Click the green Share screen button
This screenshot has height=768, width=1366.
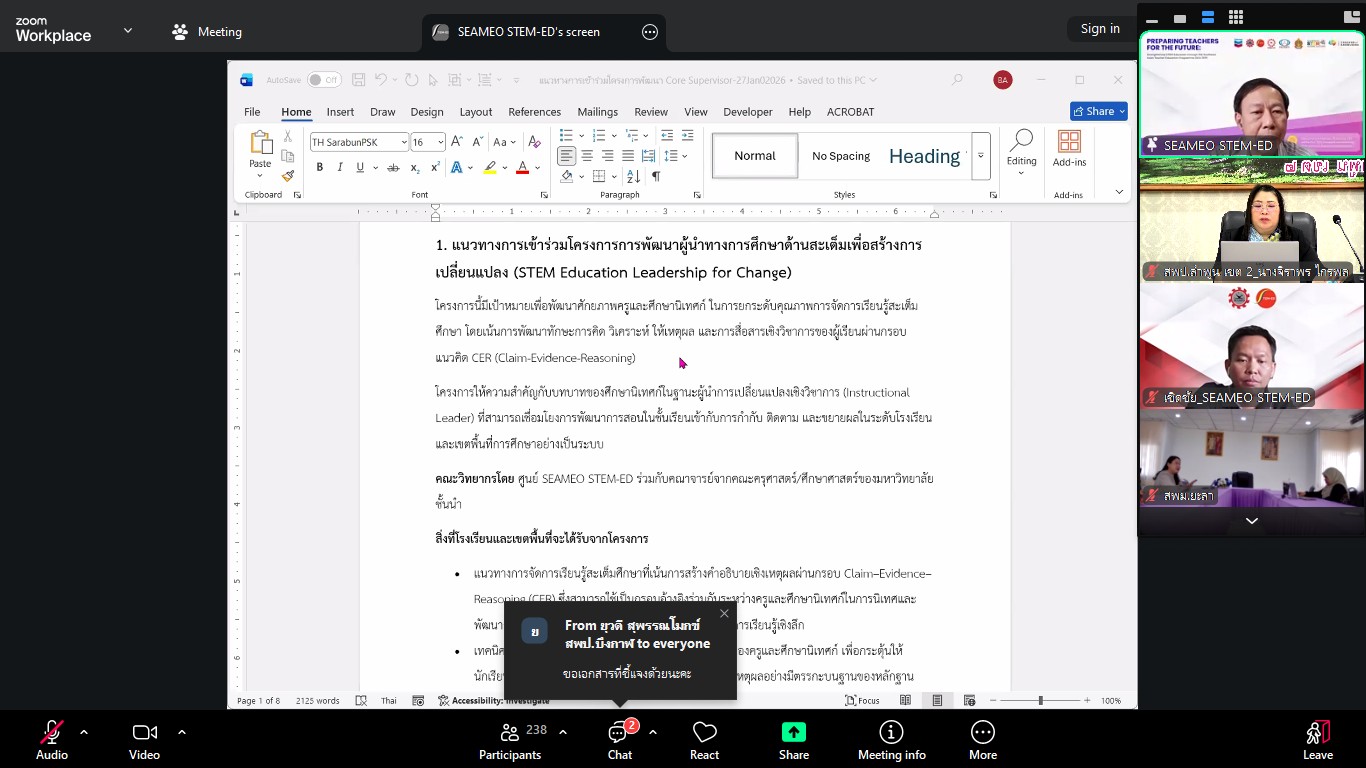794,740
